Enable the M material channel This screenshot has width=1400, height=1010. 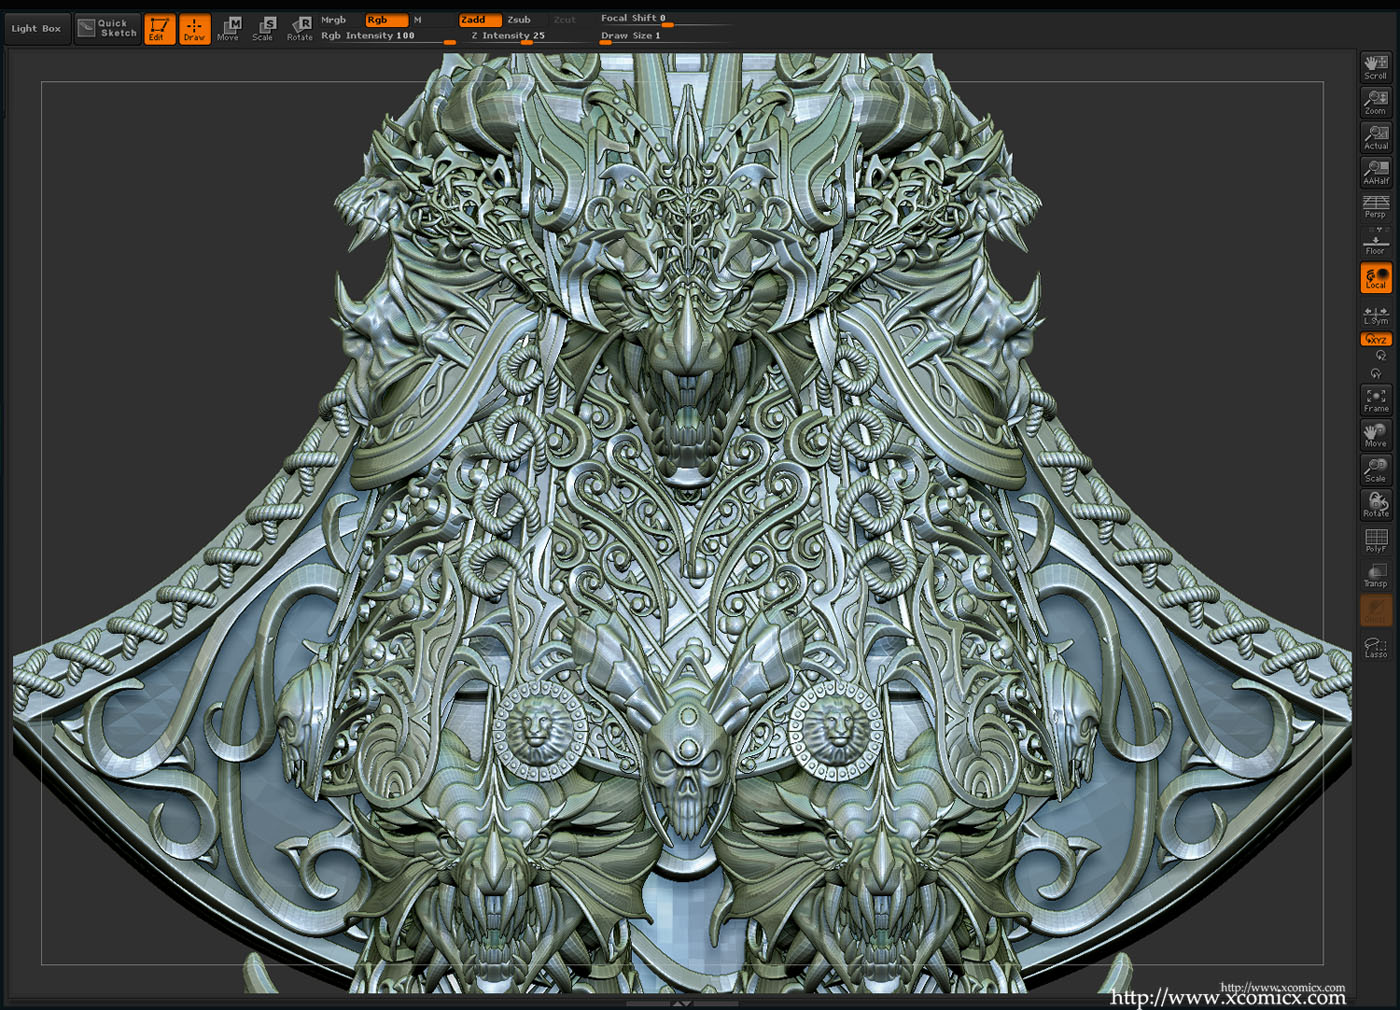click(418, 20)
